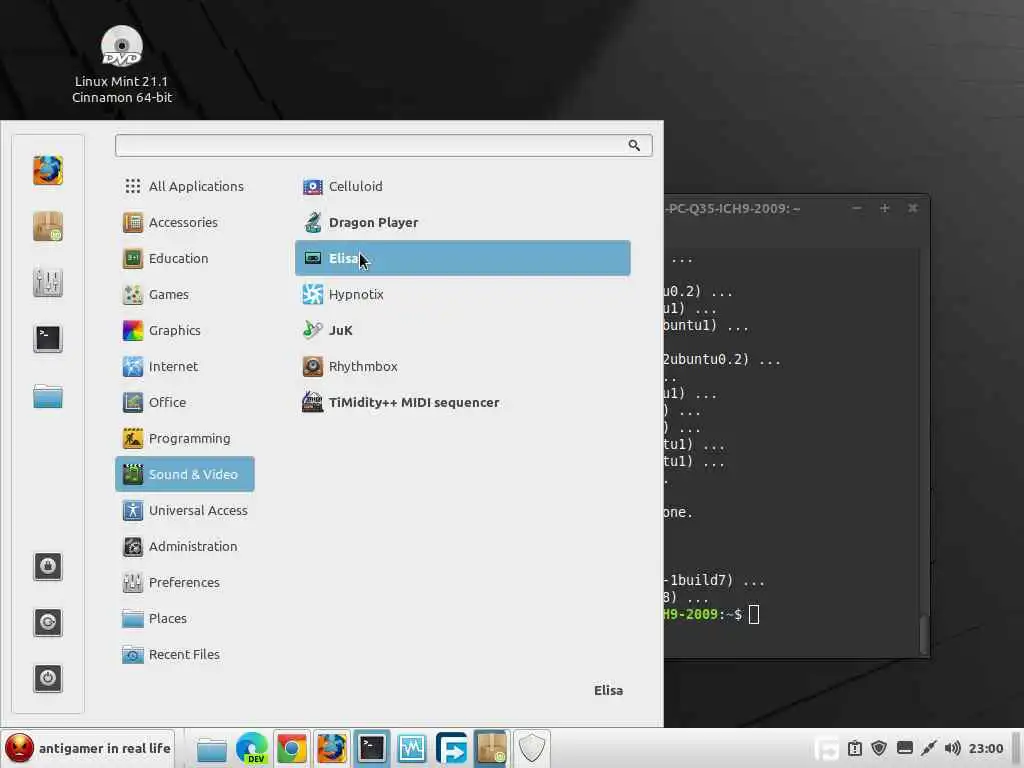Click the Lock Screen icon in sidebar

(48, 566)
